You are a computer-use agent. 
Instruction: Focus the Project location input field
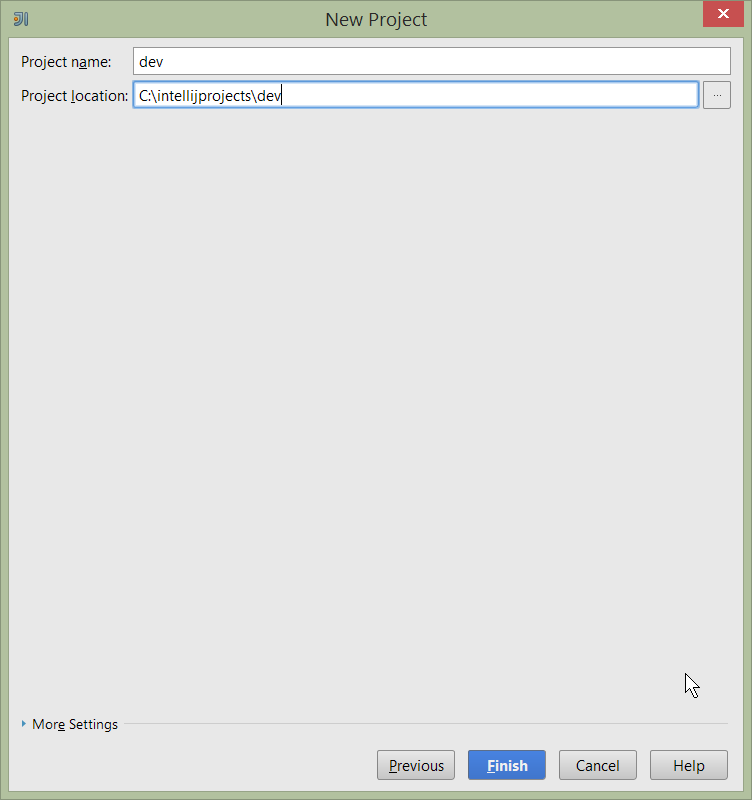(415, 95)
